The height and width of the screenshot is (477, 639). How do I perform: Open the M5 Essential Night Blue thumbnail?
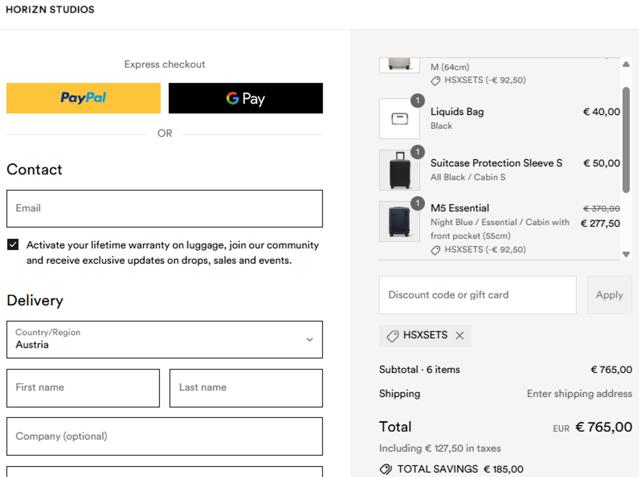pos(399,221)
